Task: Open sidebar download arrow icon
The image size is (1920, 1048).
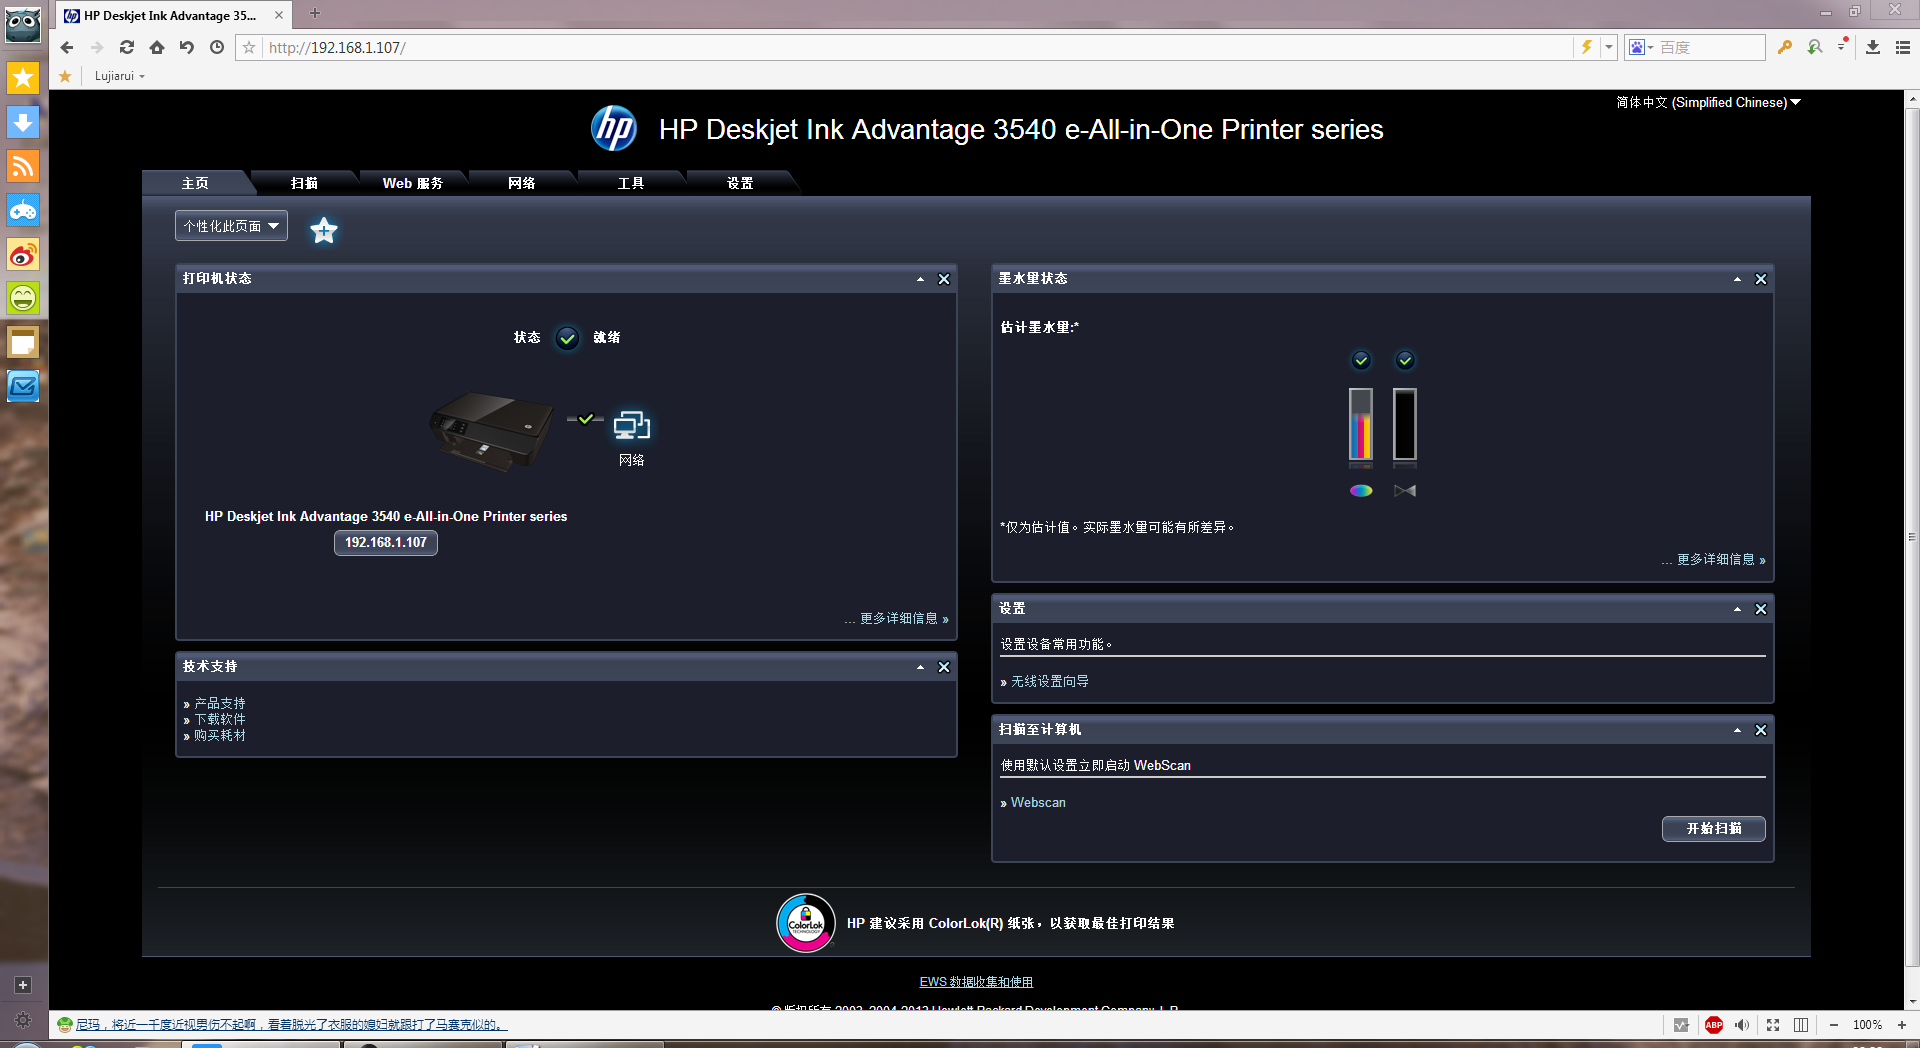Action: (23, 122)
